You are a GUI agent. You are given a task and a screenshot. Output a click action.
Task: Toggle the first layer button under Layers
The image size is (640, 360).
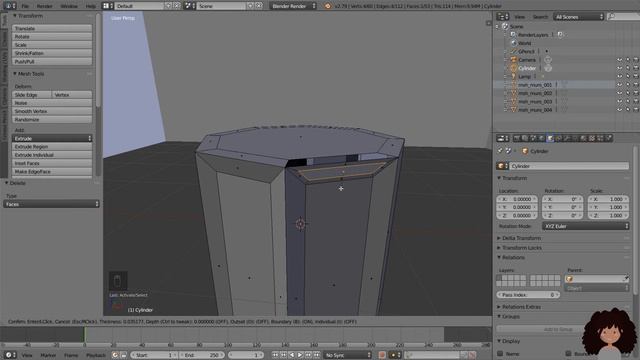[x=499, y=278]
